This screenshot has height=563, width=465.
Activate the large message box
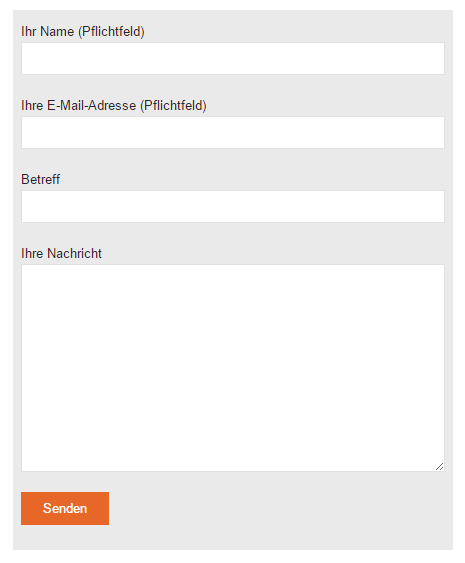[233, 368]
